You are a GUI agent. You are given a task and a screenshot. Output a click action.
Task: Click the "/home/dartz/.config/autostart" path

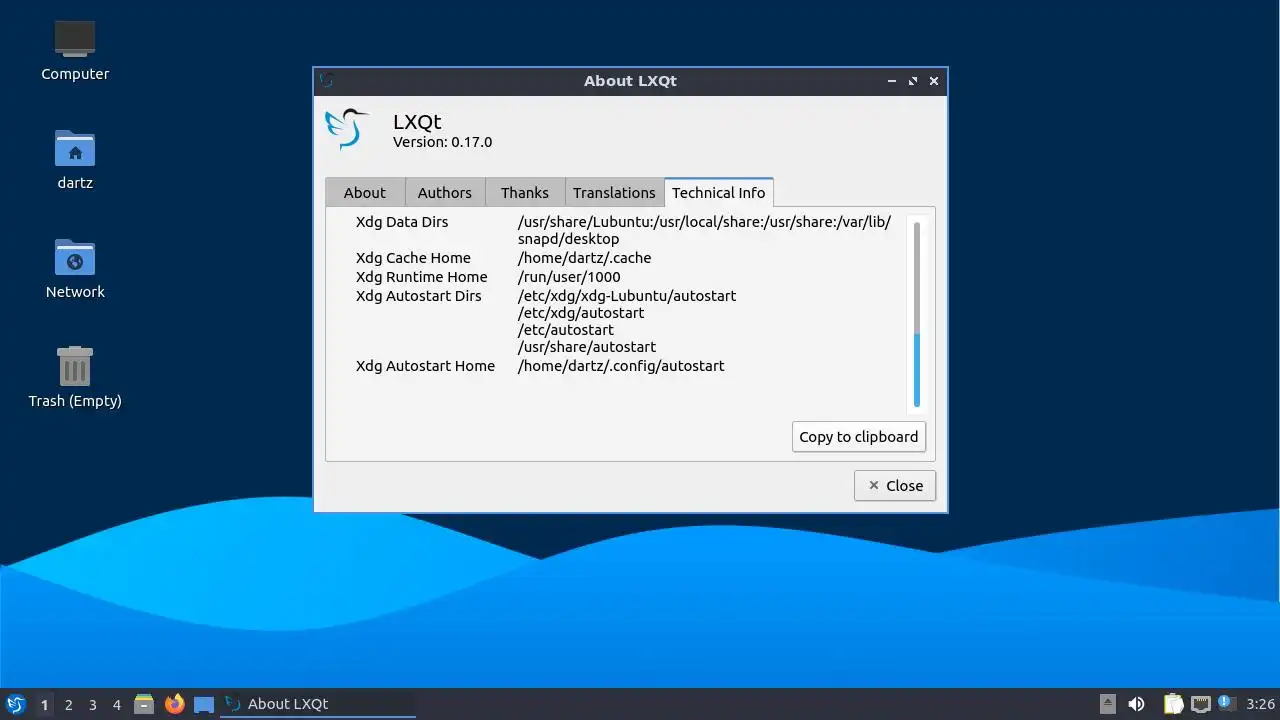tap(621, 366)
